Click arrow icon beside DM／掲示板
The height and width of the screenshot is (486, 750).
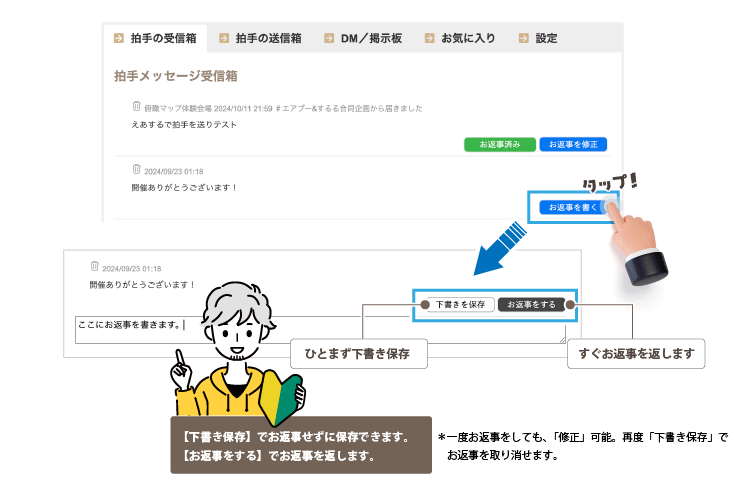click(x=329, y=38)
